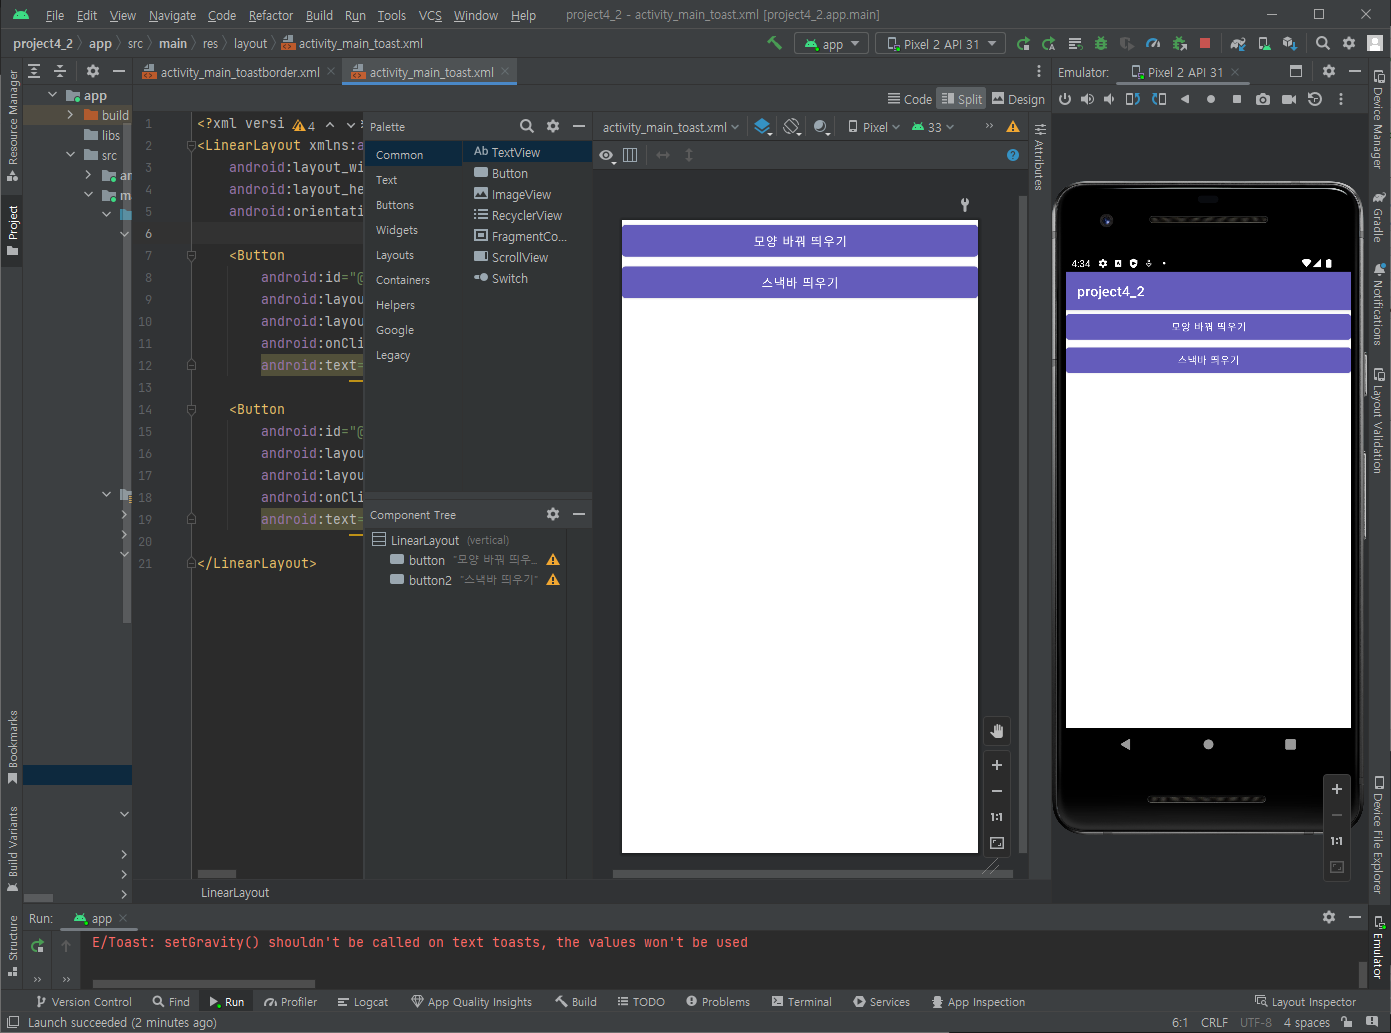Open the Pixel 2 API 31 device dropdown
1391x1033 pixels.
940,44
